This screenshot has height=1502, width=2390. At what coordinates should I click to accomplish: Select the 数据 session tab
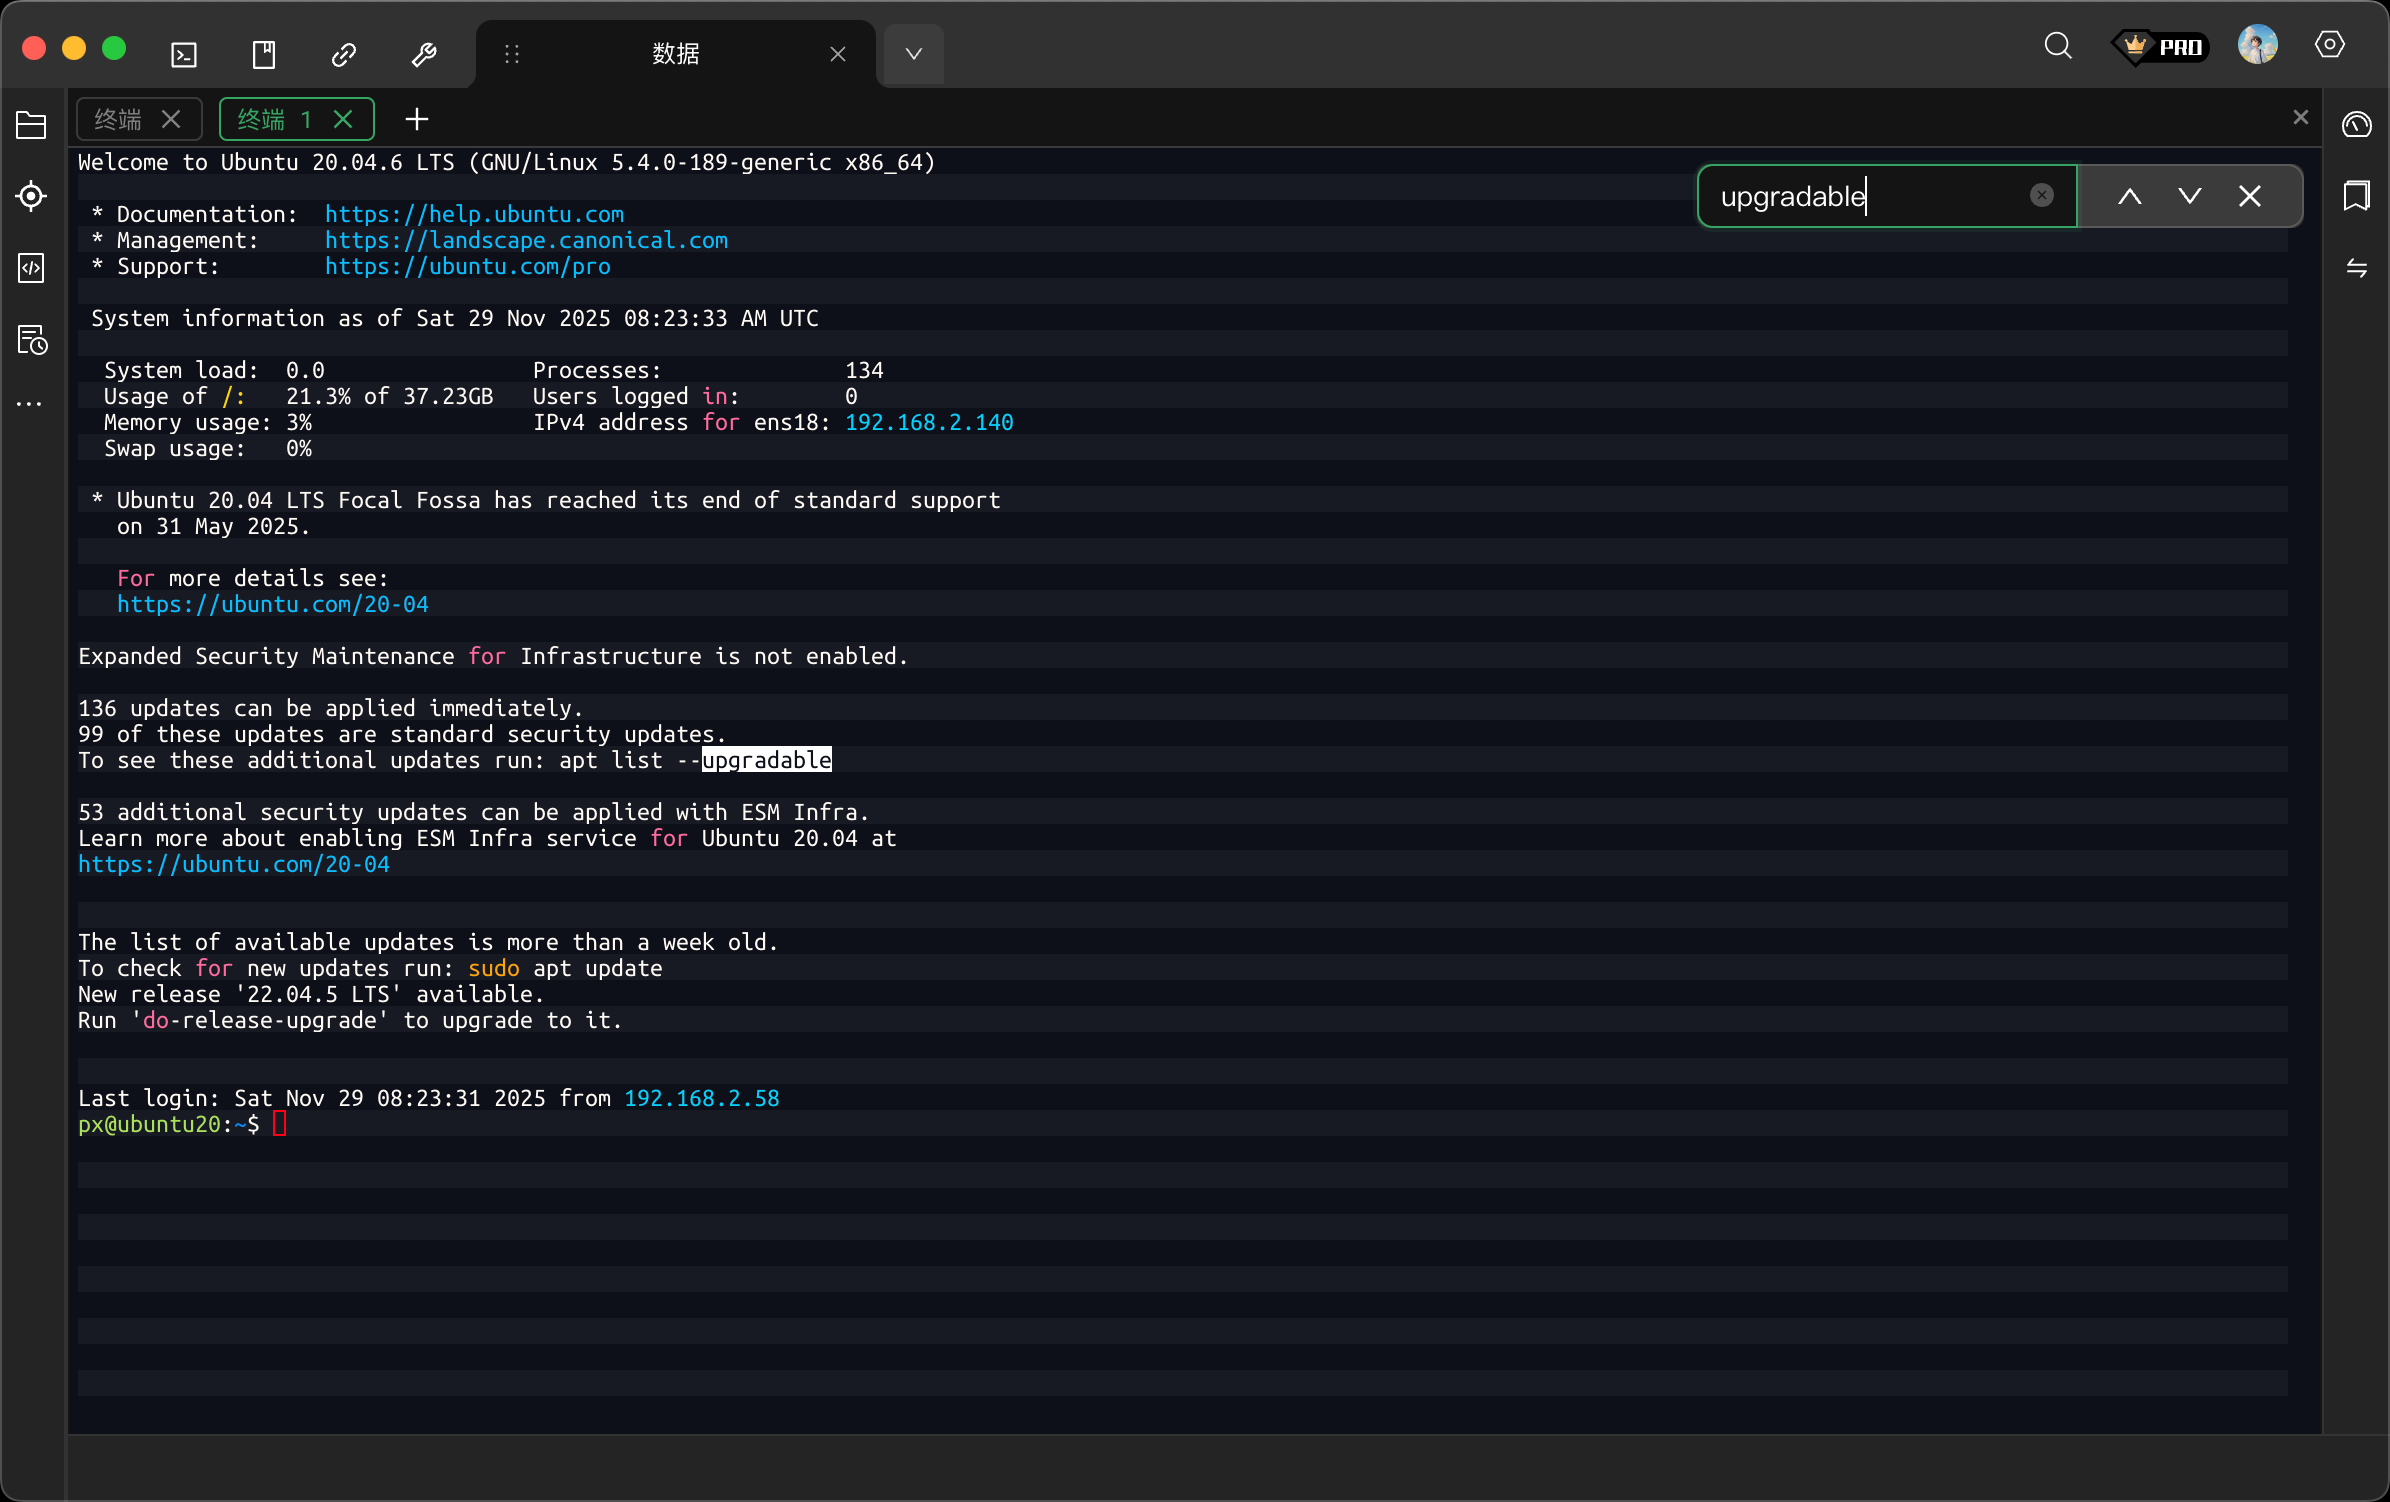point(676,54)
